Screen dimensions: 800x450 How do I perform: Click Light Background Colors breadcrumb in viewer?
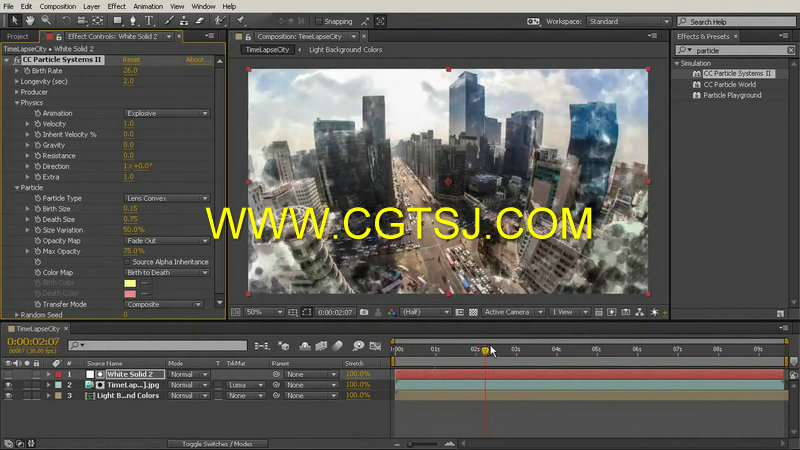point(345,49)
